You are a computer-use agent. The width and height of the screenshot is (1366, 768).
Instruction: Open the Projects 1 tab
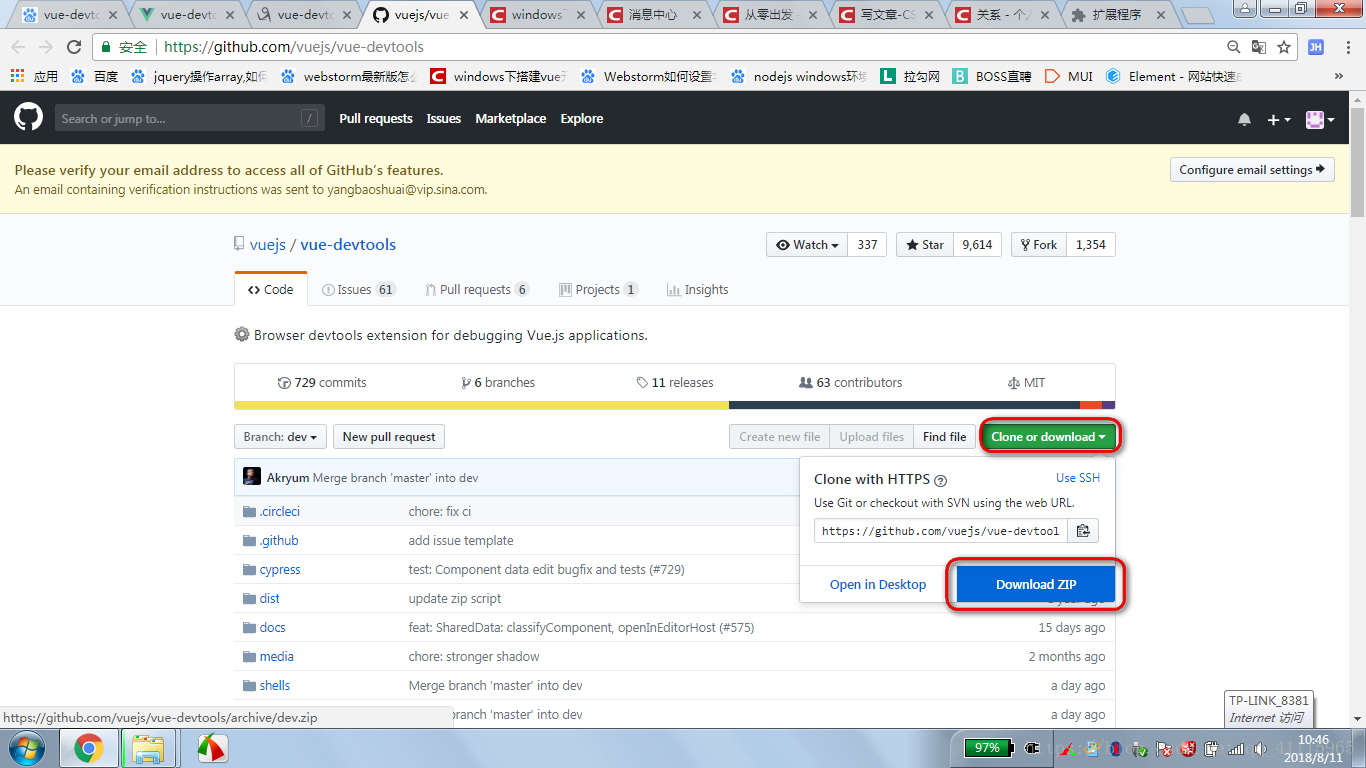point(598,289)
